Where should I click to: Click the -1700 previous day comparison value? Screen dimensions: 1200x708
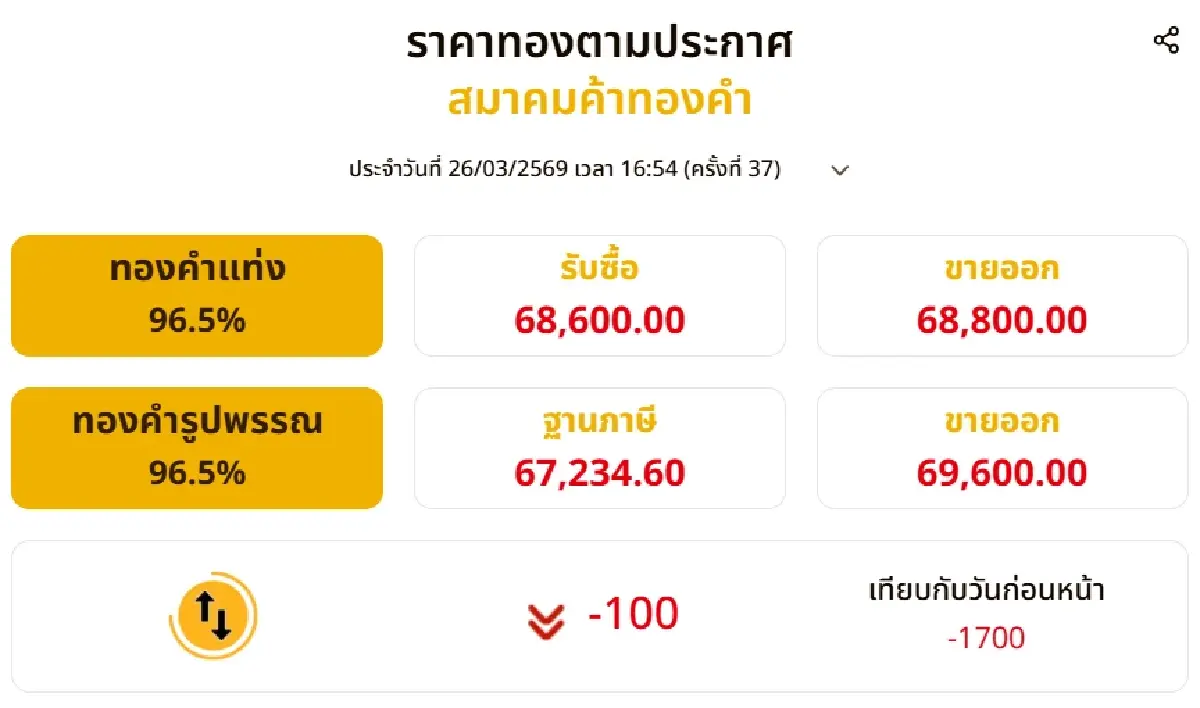986,637
